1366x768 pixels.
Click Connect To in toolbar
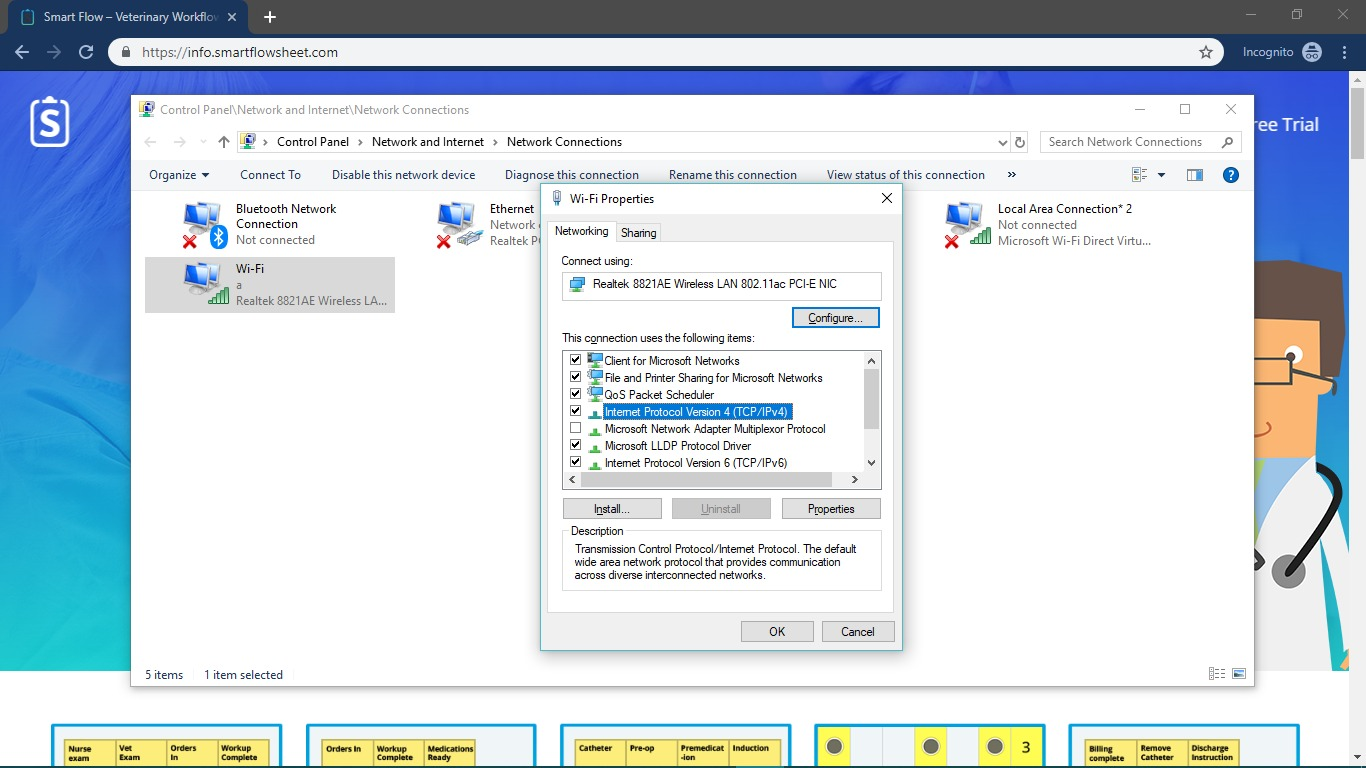pos(270,175)
